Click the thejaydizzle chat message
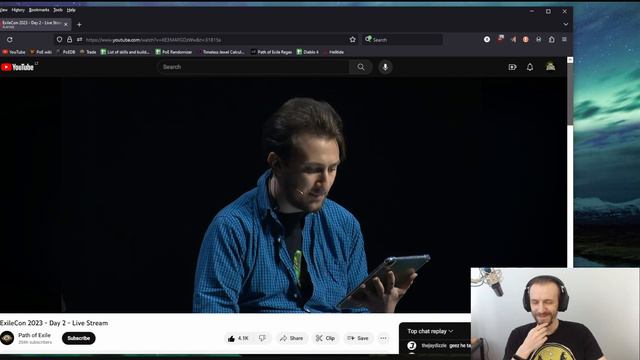640x360 pixels. click(x=439, y=346)
